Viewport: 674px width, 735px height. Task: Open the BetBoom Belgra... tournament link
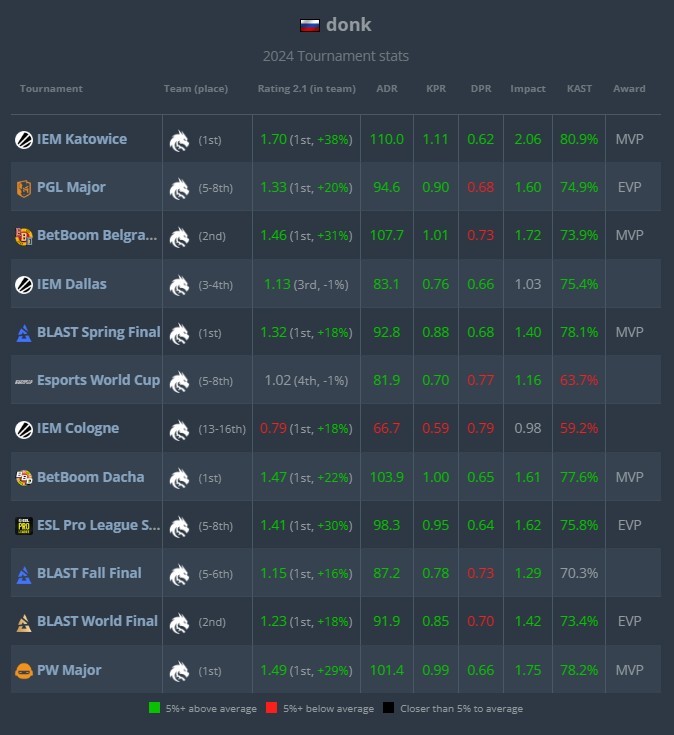(97, 235)
